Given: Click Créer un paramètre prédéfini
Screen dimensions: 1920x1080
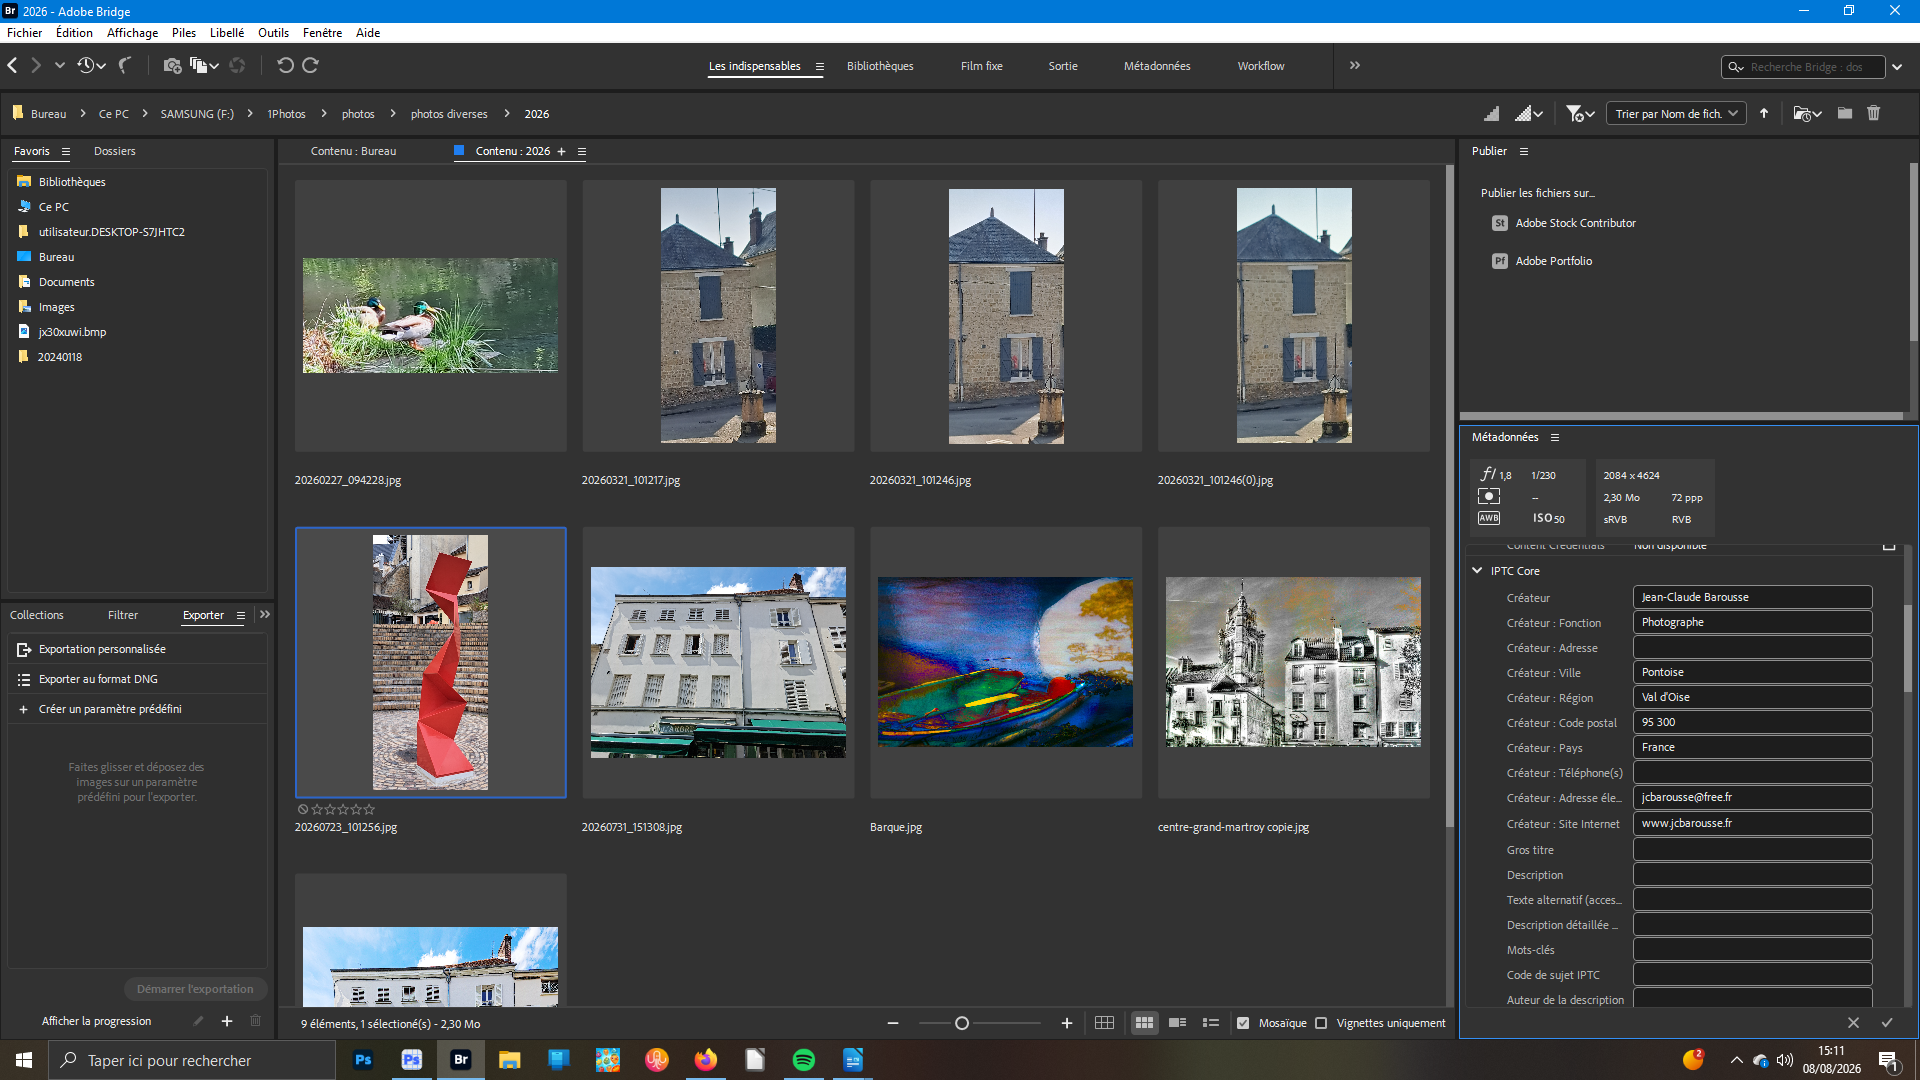Looking at the screenshot, I should coord(138,710).
